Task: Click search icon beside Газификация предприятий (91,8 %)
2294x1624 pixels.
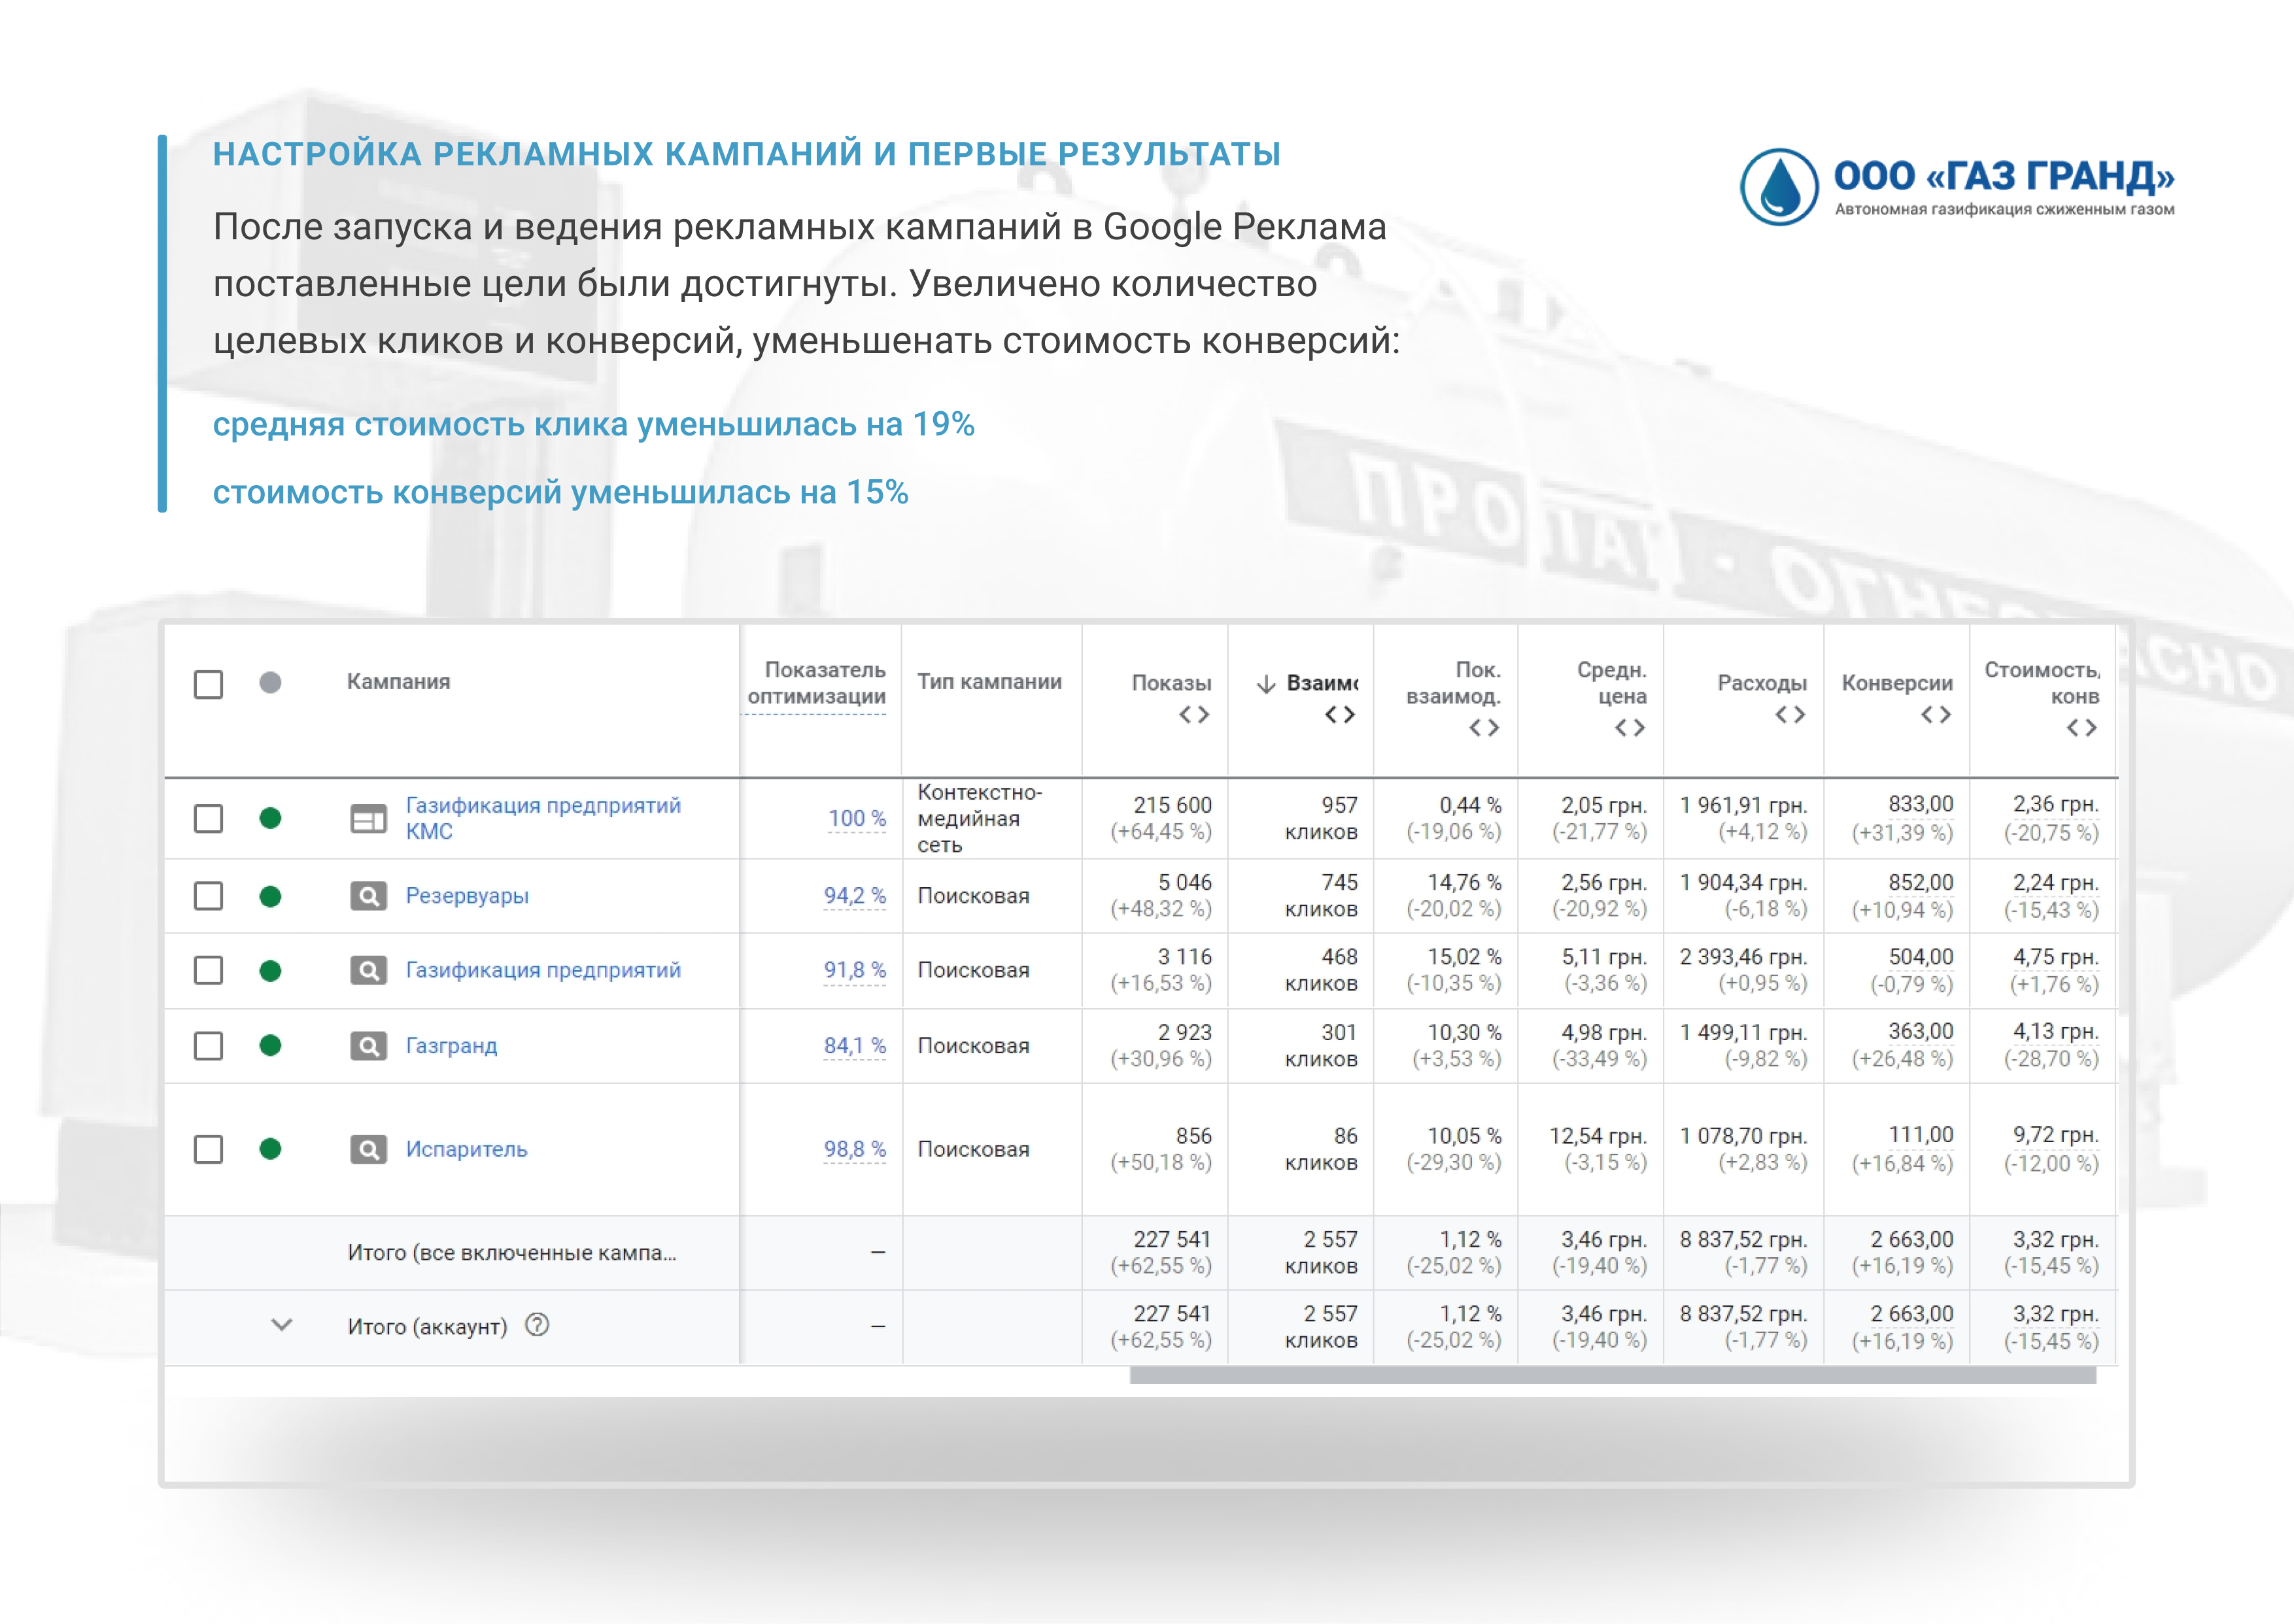Action: tap(368, 970)
